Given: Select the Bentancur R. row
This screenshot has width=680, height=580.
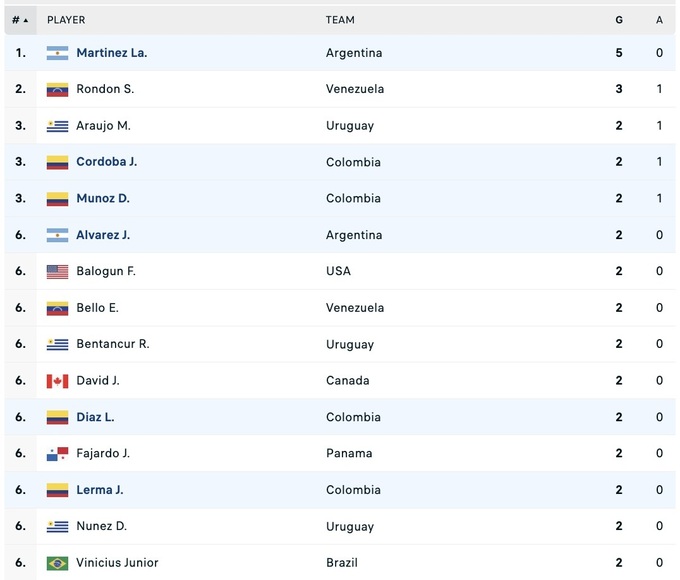Looking at the screenshot, I should tap(340, 344).
